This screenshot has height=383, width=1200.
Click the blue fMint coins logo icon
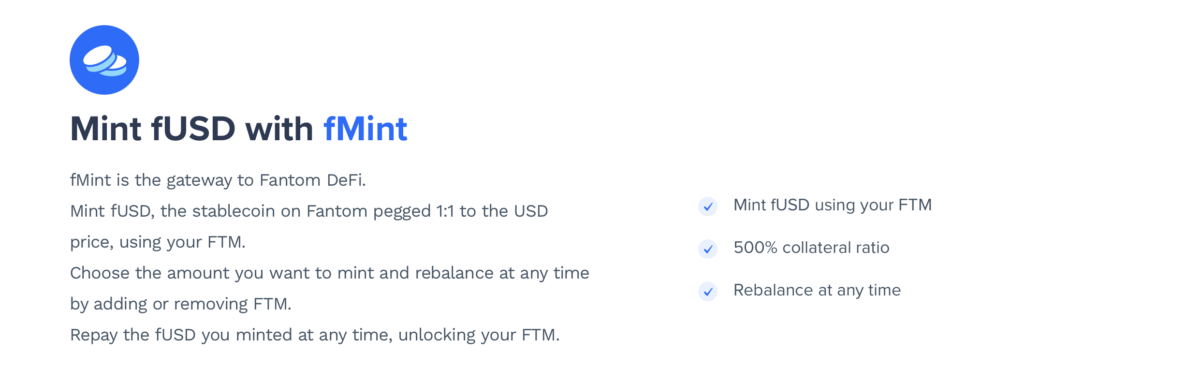104,60
